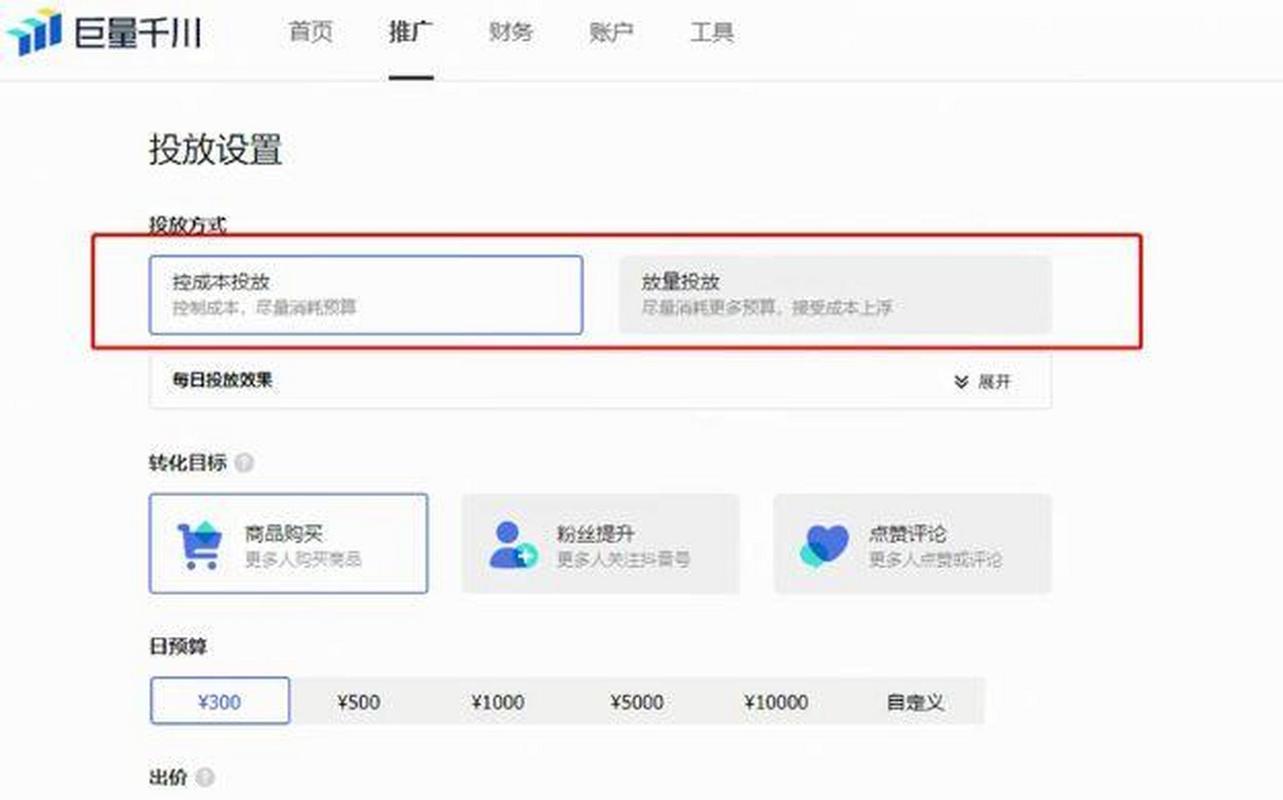Select 控成本投放 delivery mode
1283x800 pixels.
[366, 294]
